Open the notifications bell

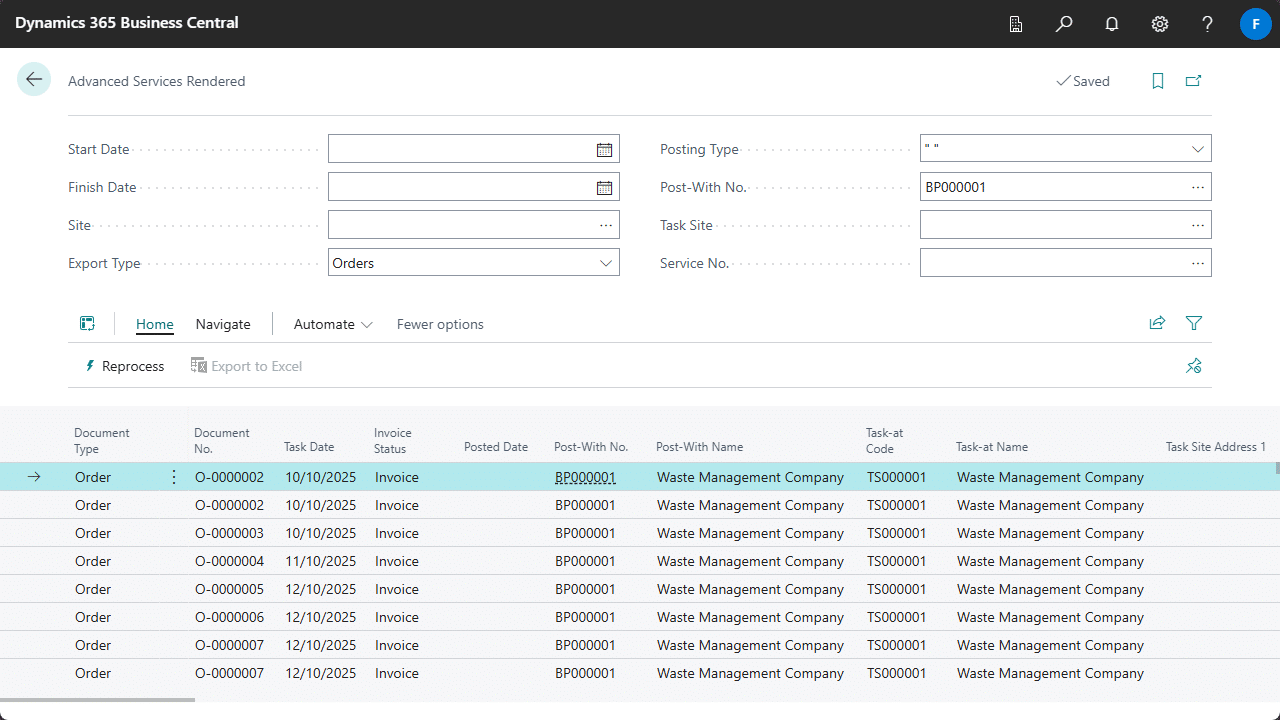click(x=1112, y=24)
